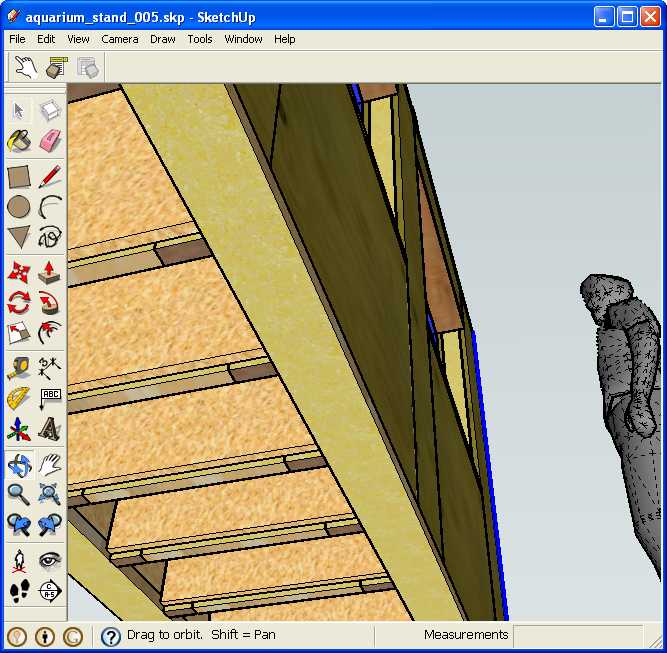Open the Edit menu
The height and width of the screenshot is (653, 667).
point(46,39)
